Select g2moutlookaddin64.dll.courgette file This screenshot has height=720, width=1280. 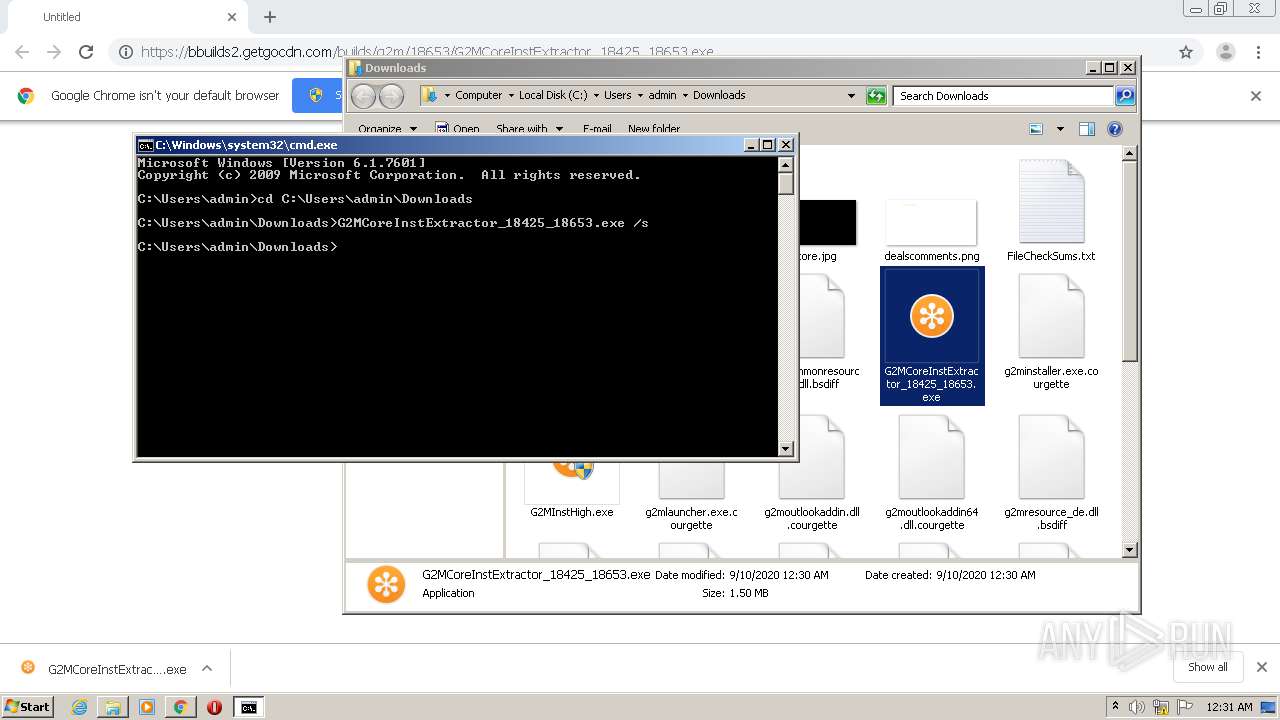(932, 475)
